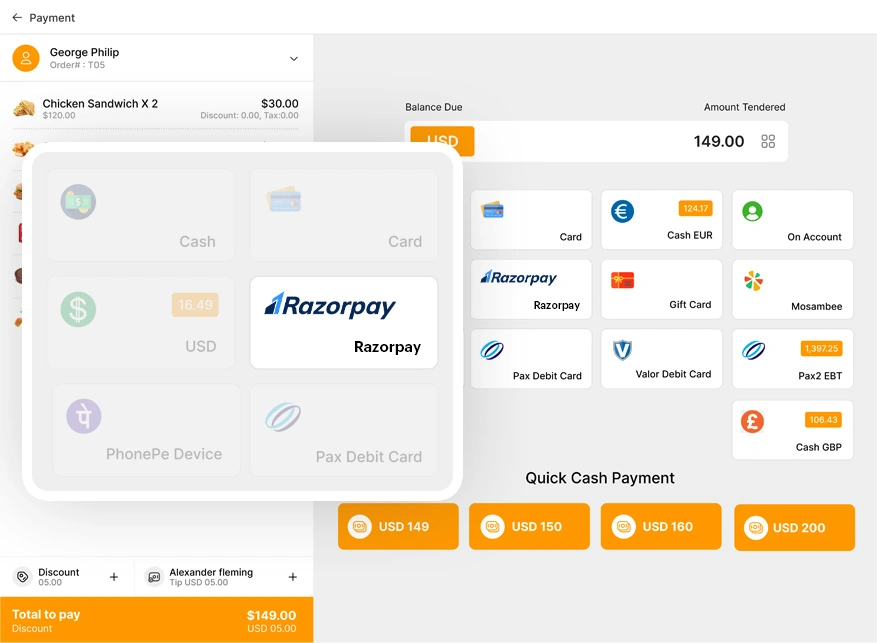Click the $30.00 item price

[x=280, y=103]
